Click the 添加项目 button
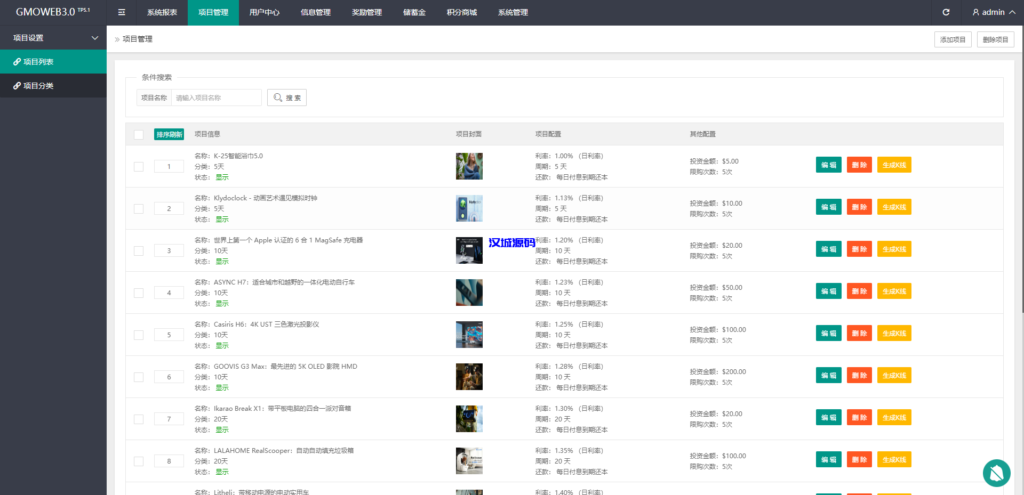This screenshot has height=495, width=1024. coord(951,39)
